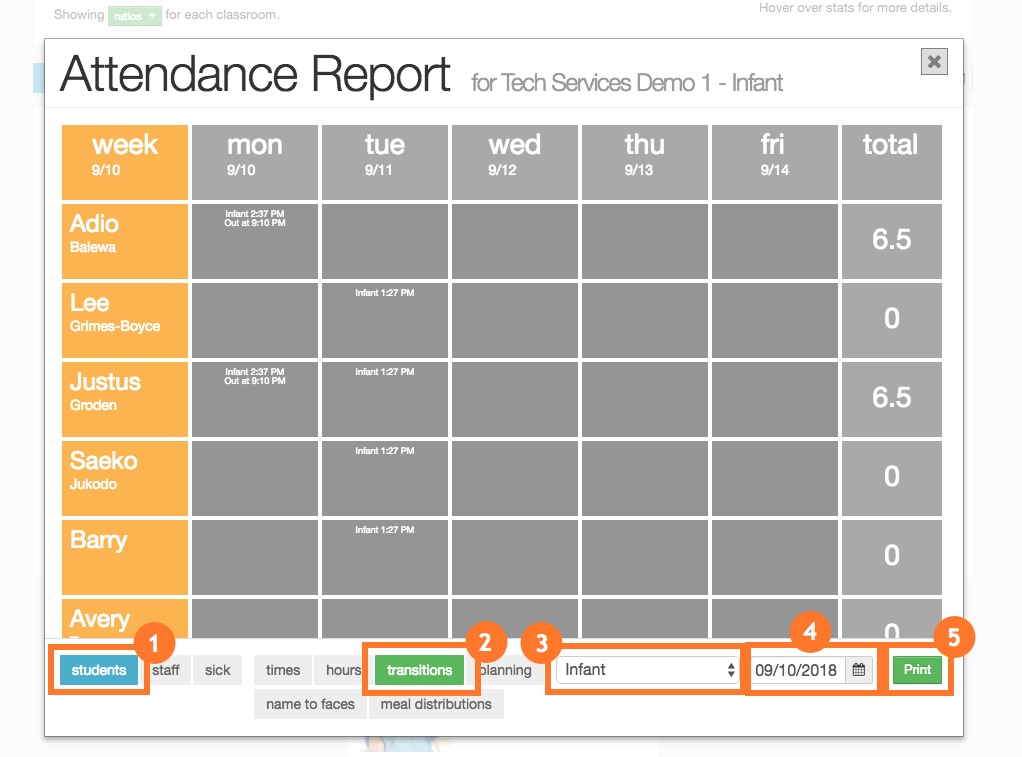Click the mon 9/10 column header

coord(255,162)
